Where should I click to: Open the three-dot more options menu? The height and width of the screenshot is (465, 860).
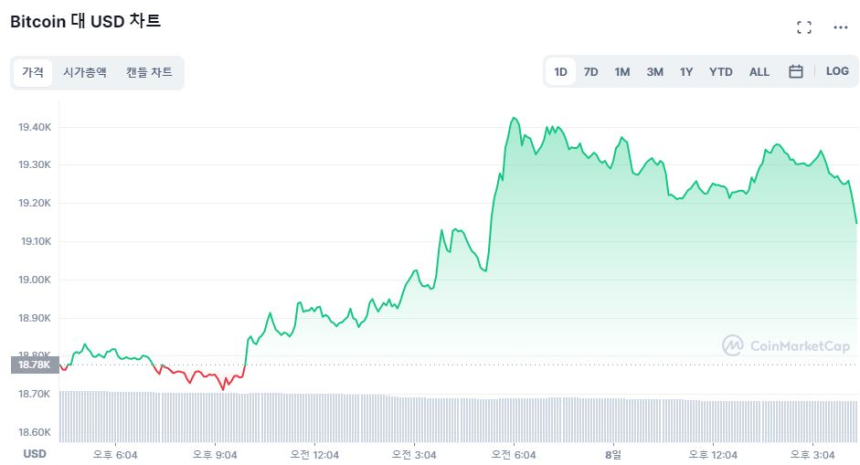coord(840,27)
